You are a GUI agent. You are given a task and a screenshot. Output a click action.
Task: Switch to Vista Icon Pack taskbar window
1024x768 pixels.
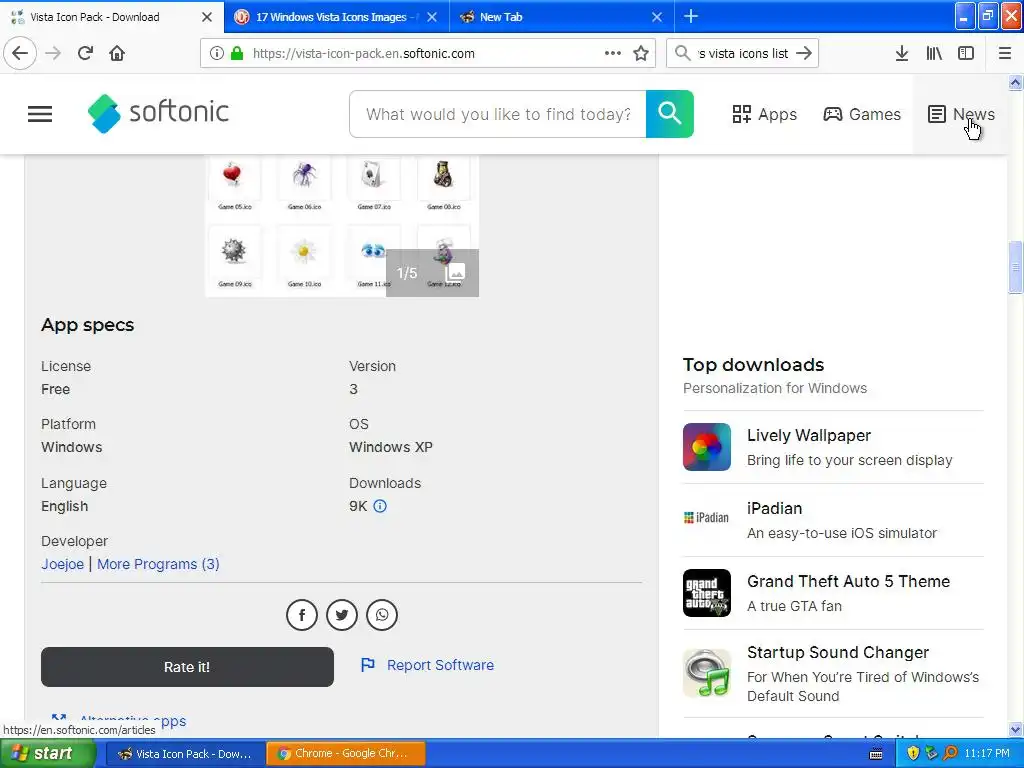click(185, 754)
